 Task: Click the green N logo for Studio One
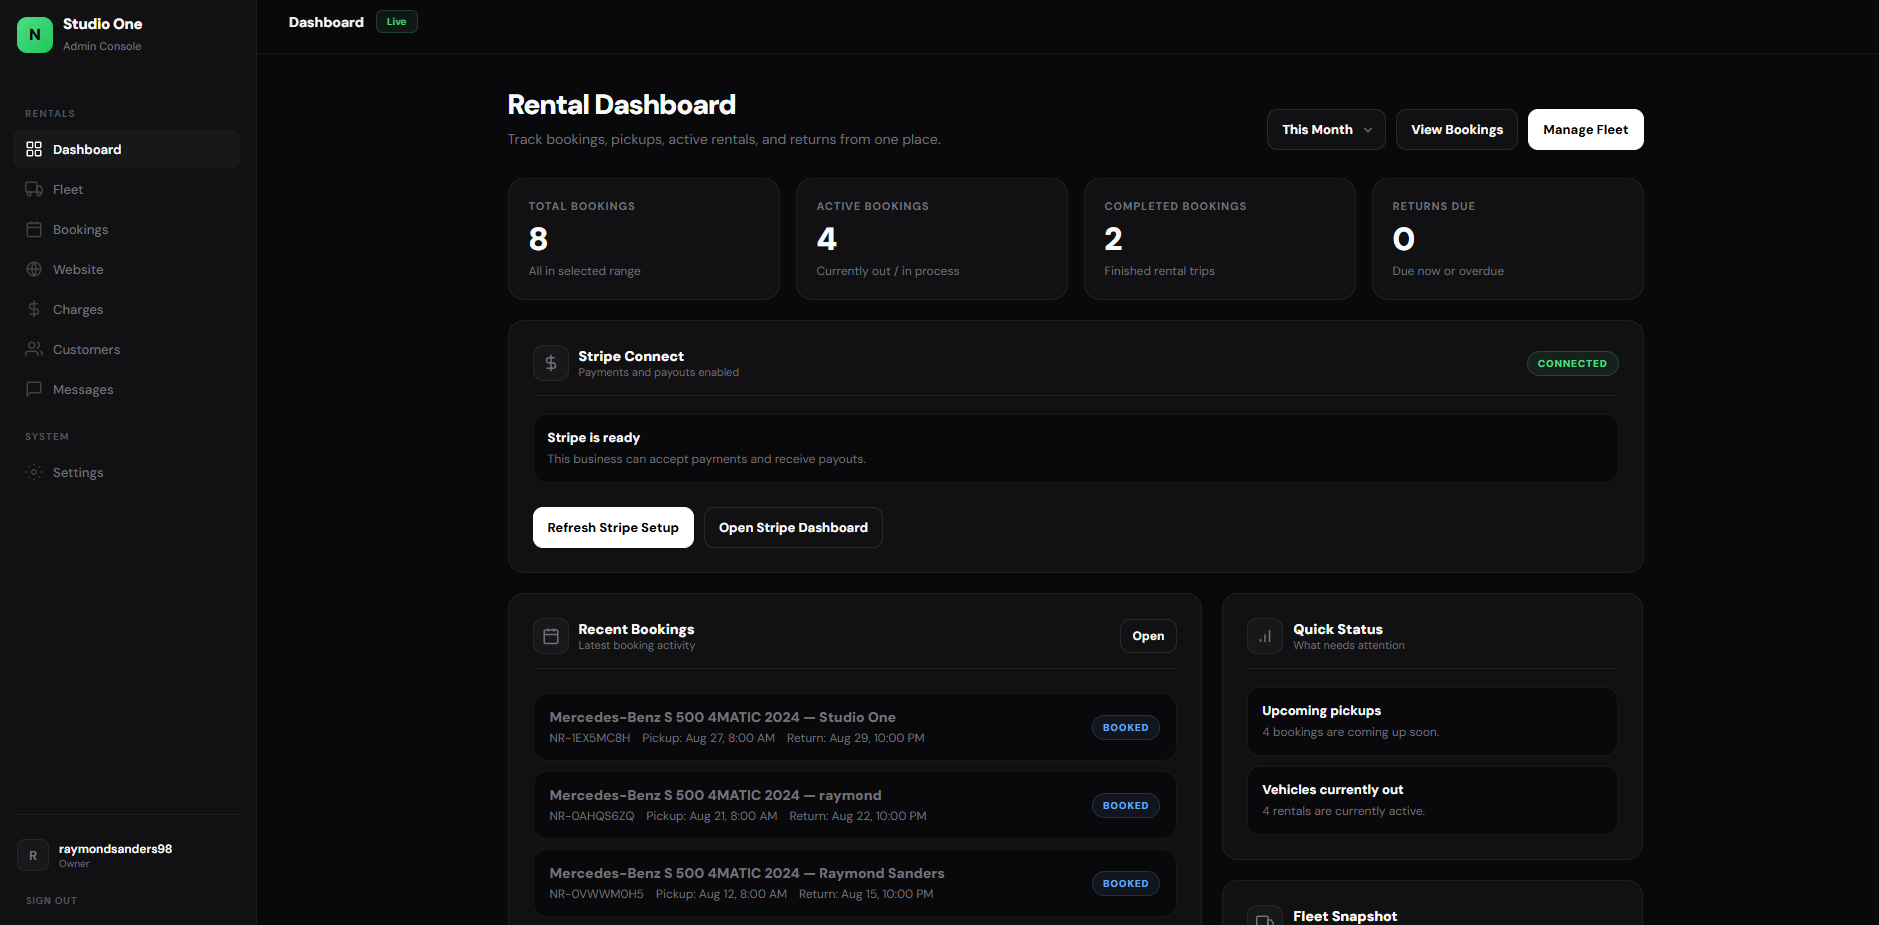35,35
